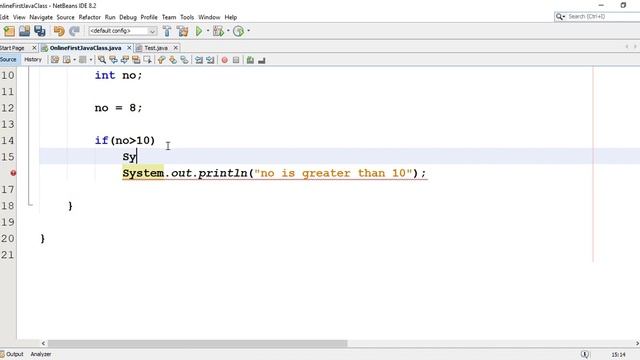Click the New Project icon
The height and width of the screenshot is (360, 640).
click(x=9, y=31)
